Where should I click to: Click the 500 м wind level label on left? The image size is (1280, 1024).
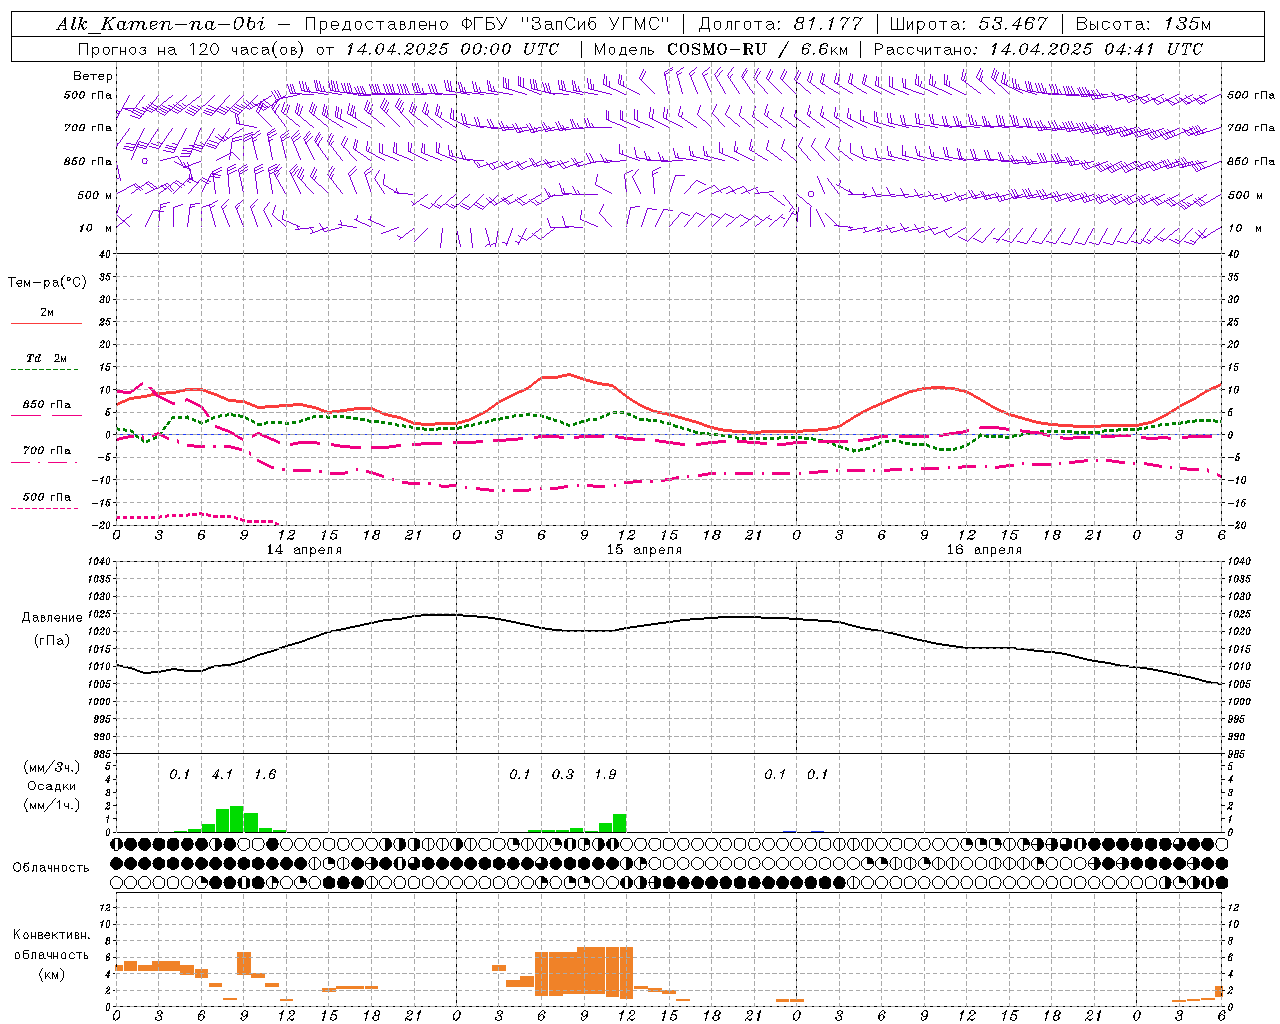point(95,195)
